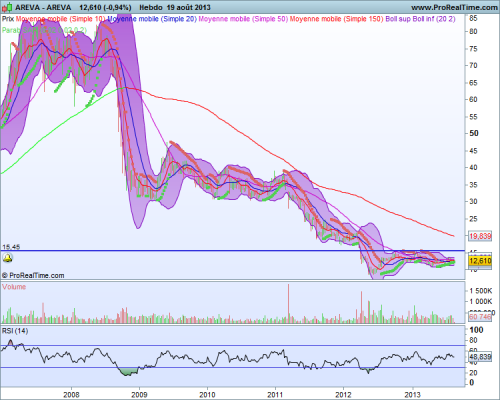Click the candlestick icon beside AREVA title

[x=9, y=7]
